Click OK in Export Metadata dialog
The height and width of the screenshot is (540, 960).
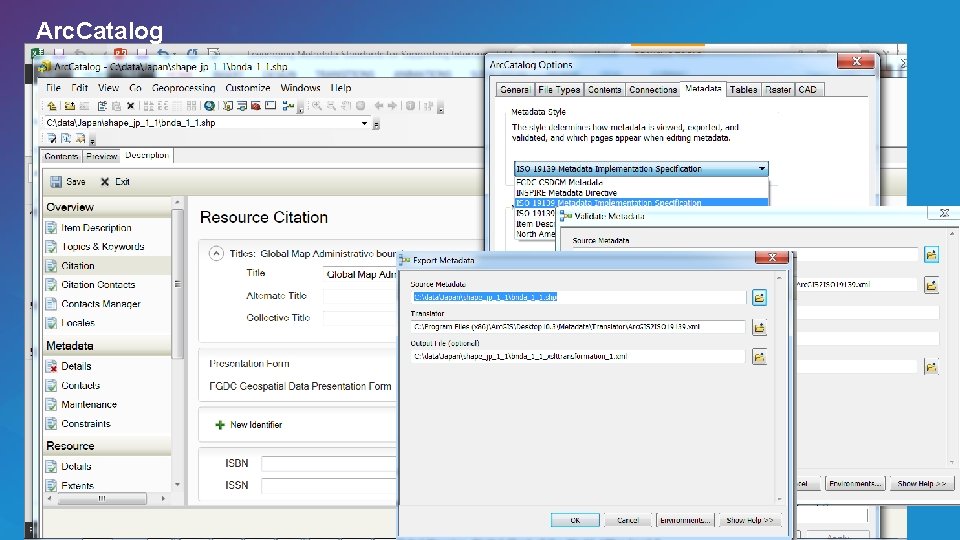point(575,520)
